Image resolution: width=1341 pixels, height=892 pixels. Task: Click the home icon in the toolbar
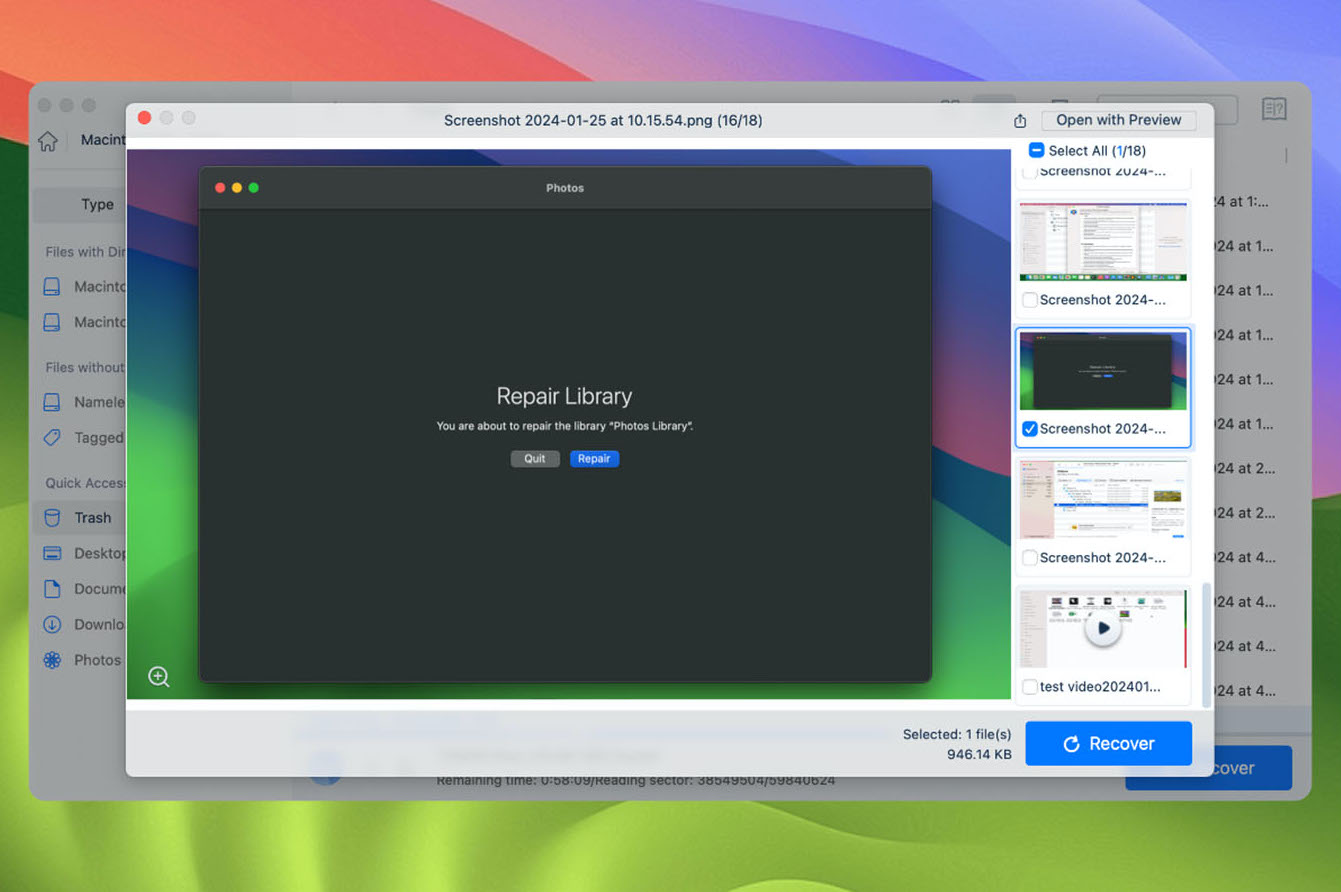click(x=47, y=141)
